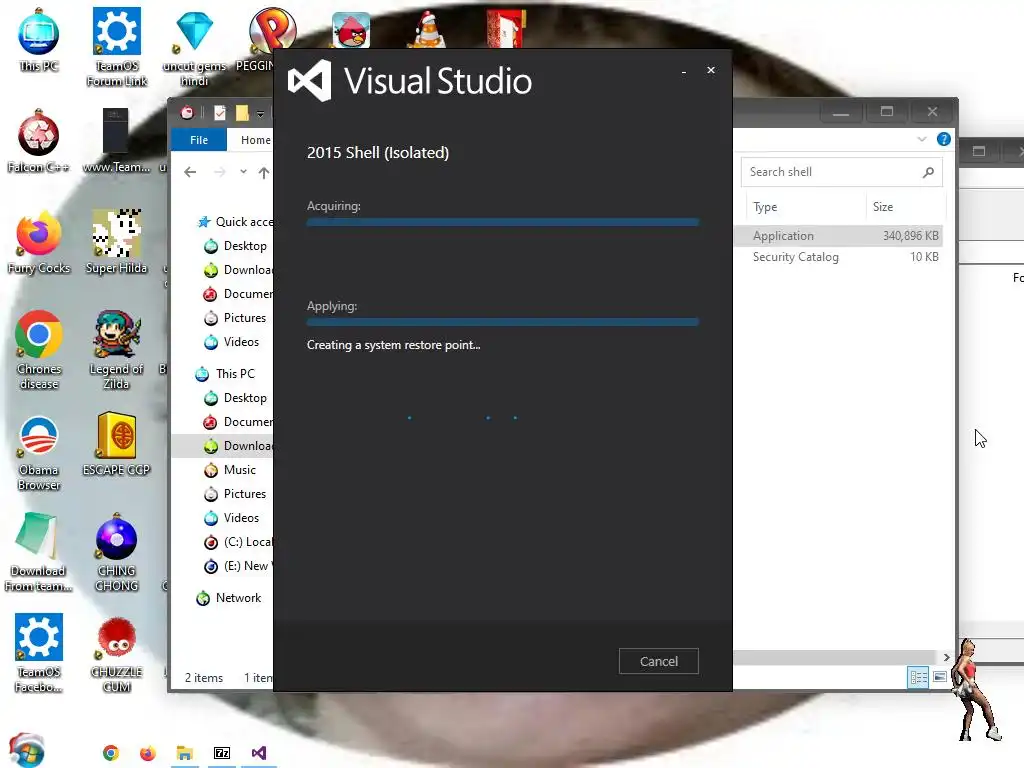The height and width of the screenshot is (768, 1024).
Task: Go up one folder level
Action: coord(263,172)
